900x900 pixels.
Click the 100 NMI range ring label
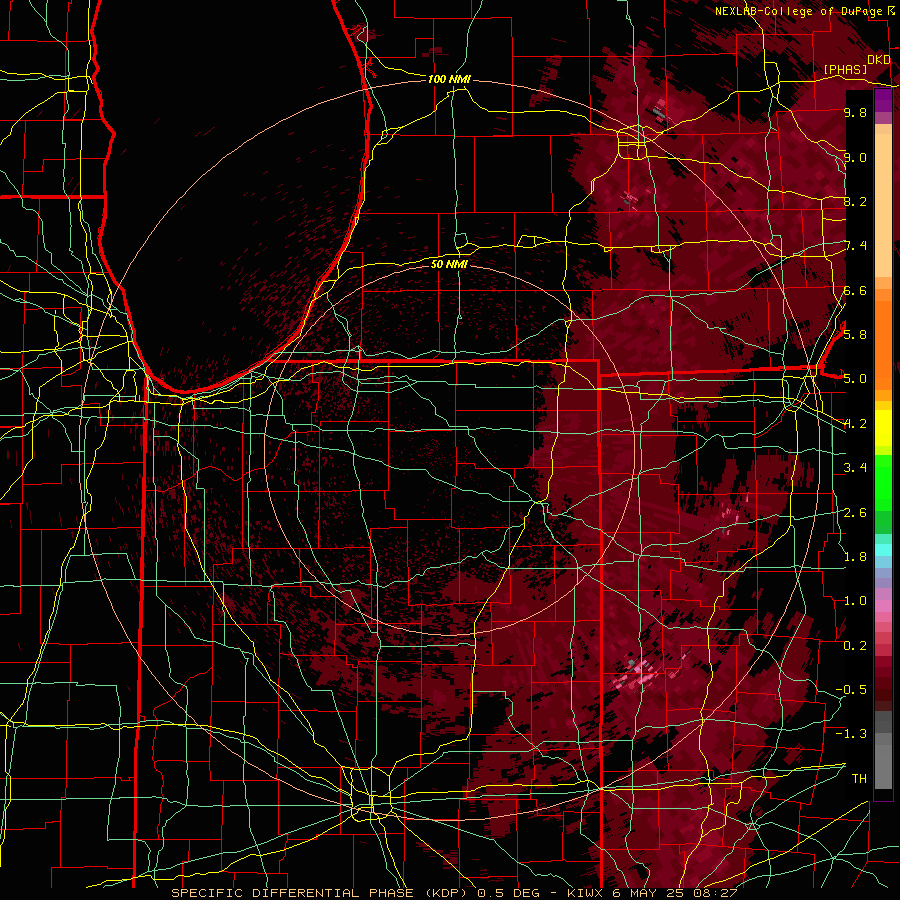coord(449,79)
